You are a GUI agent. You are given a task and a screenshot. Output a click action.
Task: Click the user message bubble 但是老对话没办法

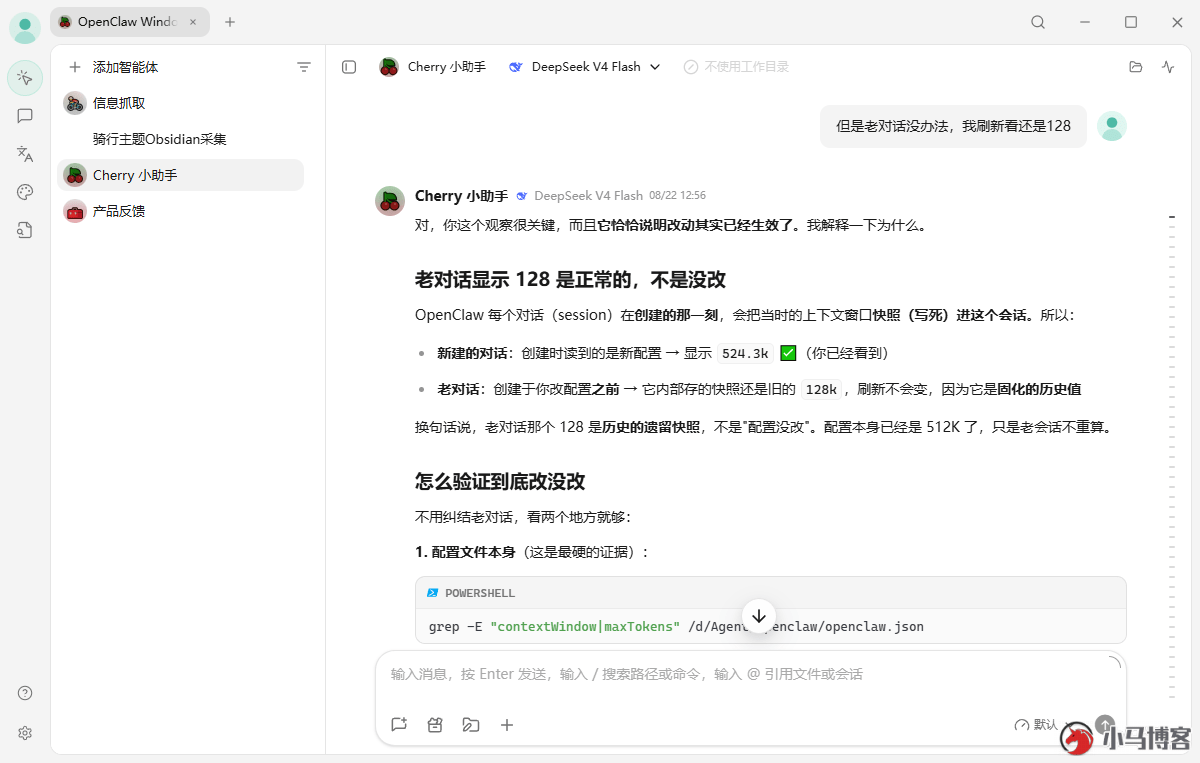(953, 126)
